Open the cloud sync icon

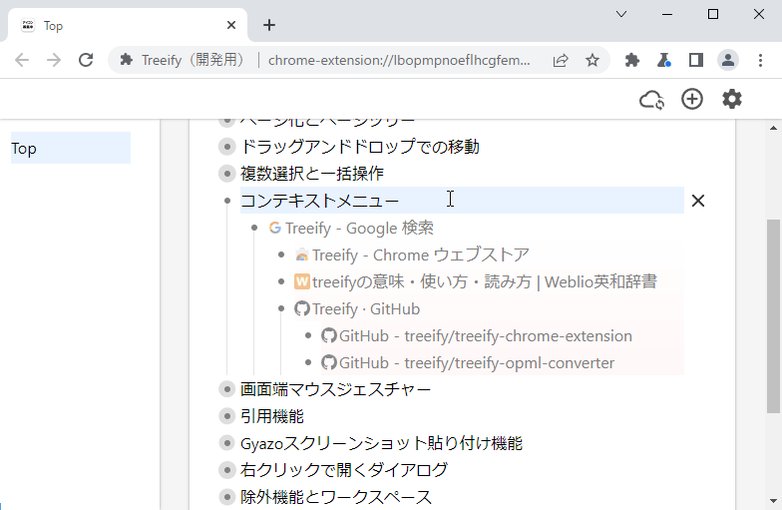(652, 100)
